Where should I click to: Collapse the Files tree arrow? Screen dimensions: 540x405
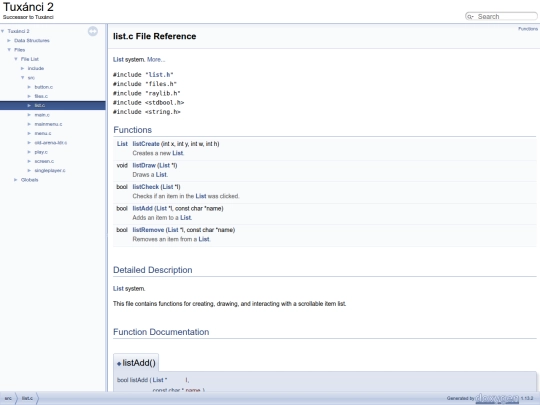point(9,50)
